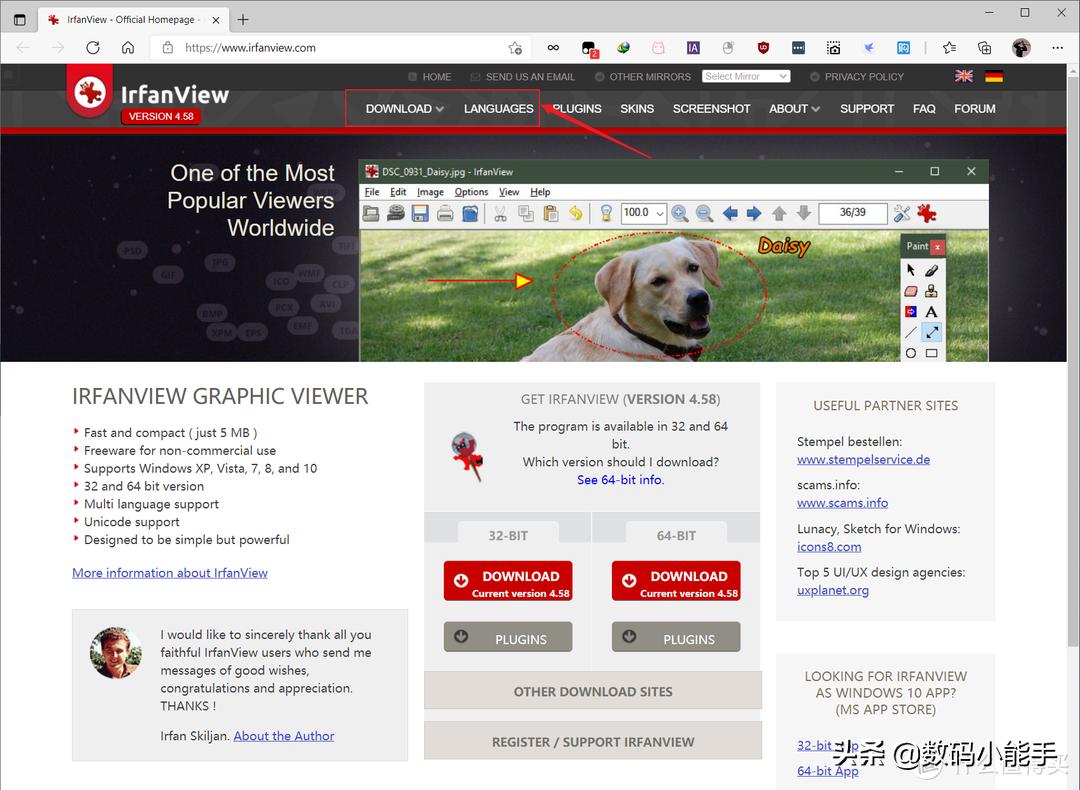Click the scissors cut icon on the toolbar

(x=500, y=212)
